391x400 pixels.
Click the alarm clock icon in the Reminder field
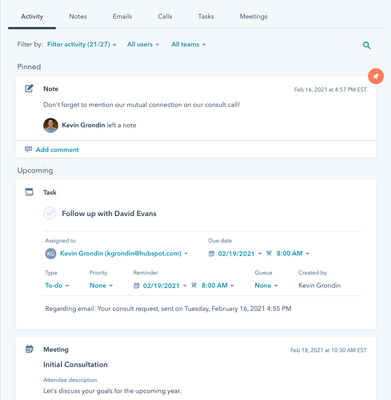[x=194, y=285]
